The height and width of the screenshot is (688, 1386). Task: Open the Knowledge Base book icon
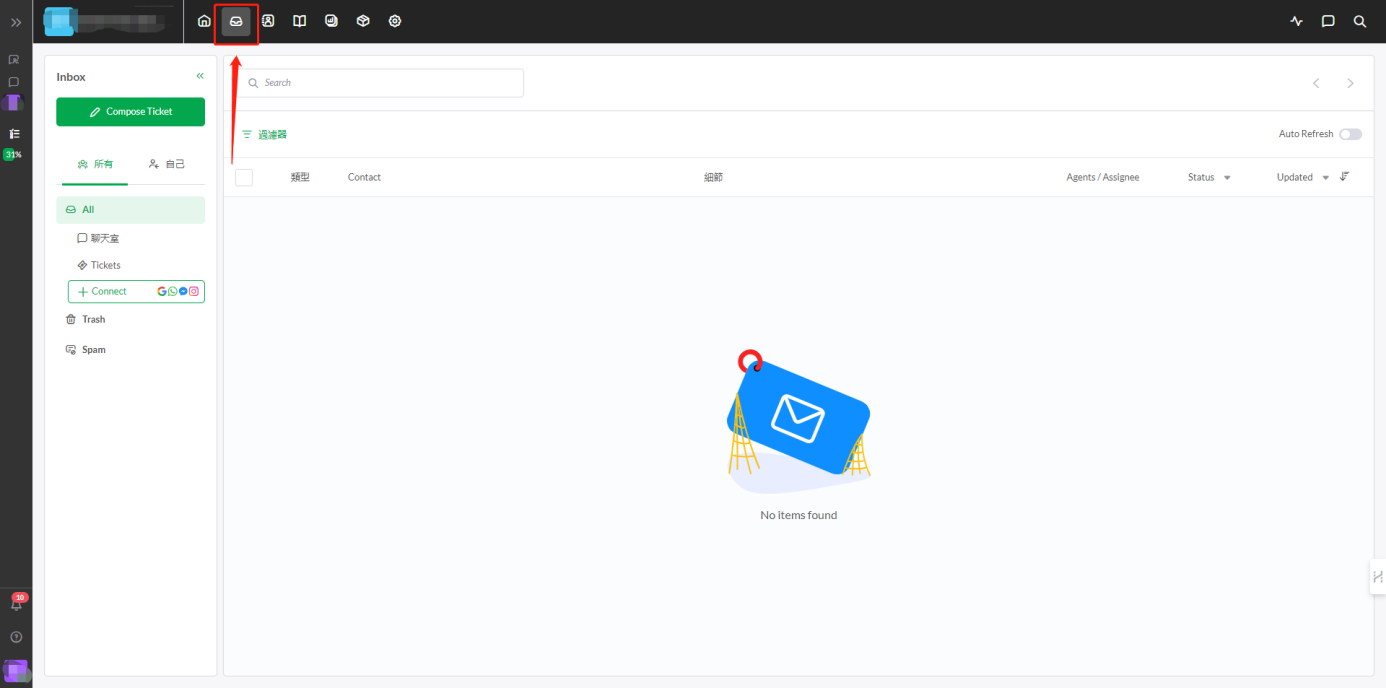tap(299, 21)
